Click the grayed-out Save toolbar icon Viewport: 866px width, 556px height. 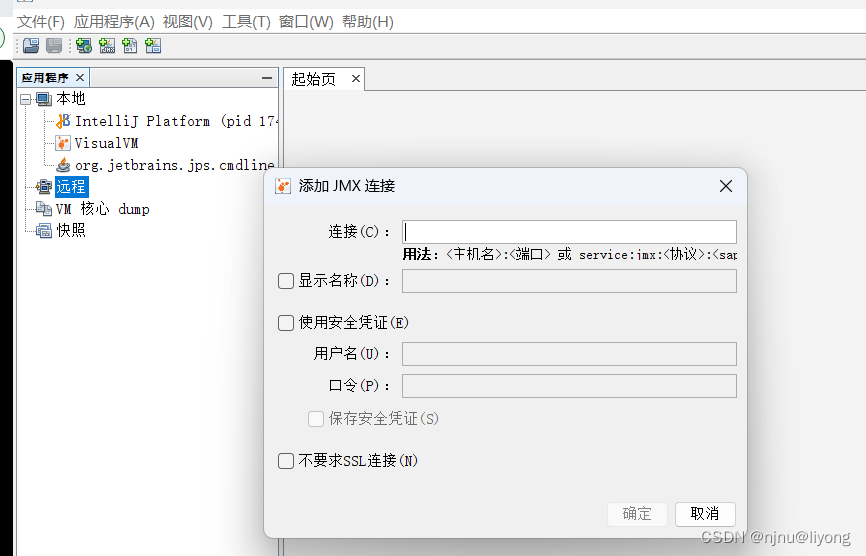pyautogui.click(x=54, y=46)
